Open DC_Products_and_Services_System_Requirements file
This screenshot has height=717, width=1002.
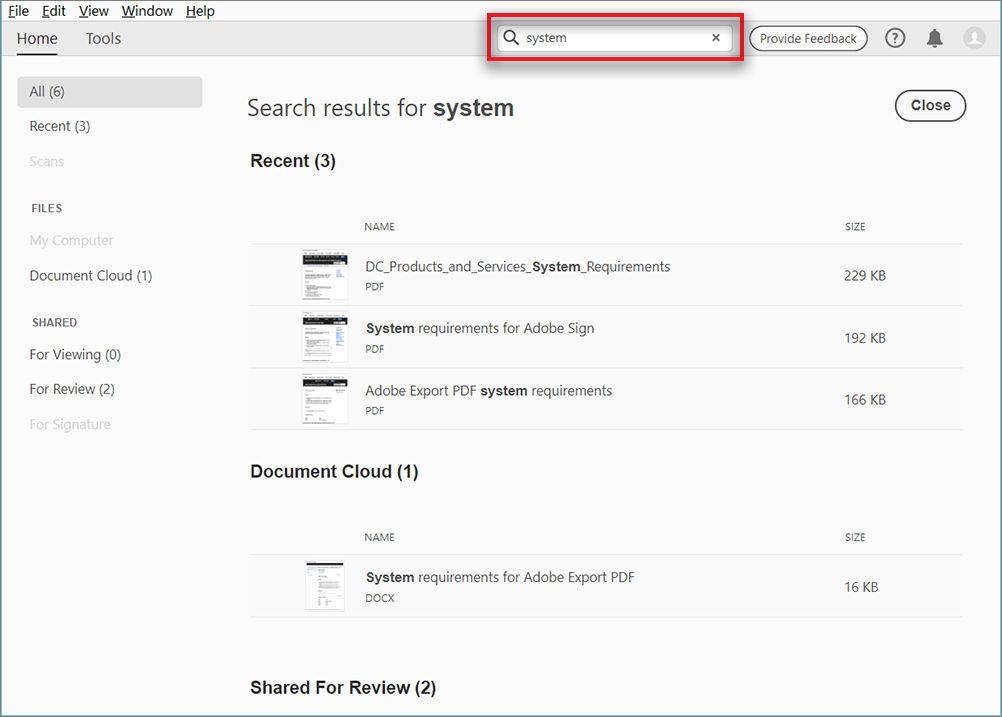(517, 266)
